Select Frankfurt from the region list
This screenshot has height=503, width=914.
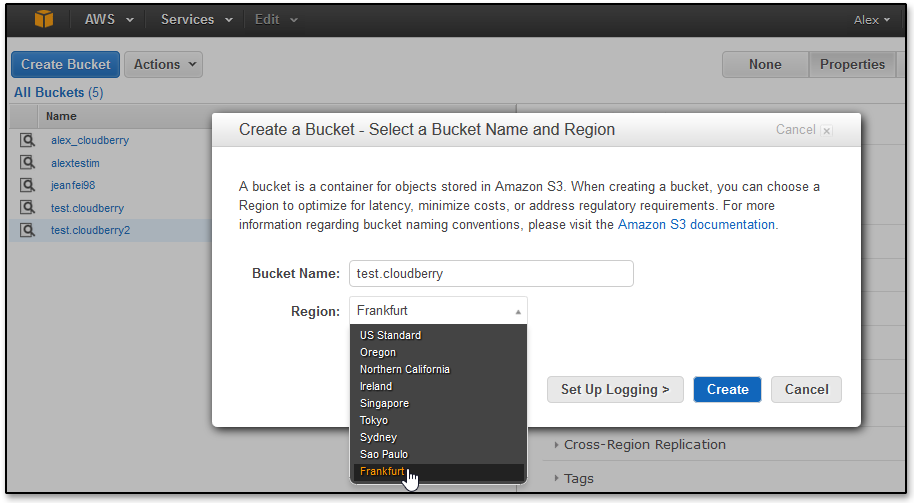[382, 472]
